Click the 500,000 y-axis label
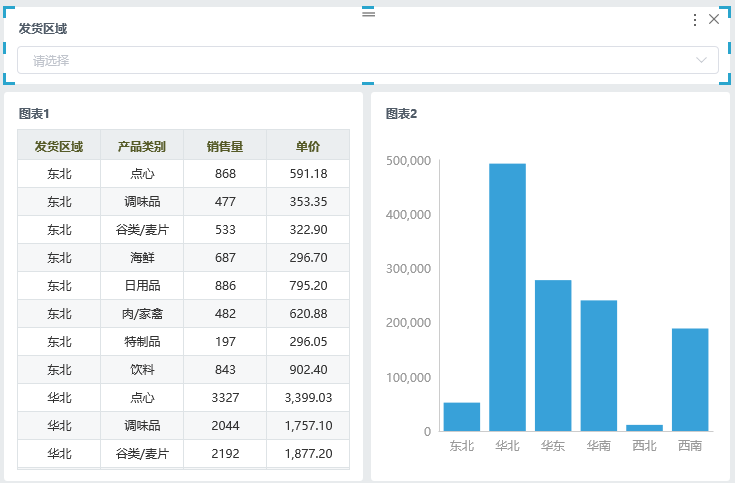Viewport: 735px width, 483px height. (408, 161)
